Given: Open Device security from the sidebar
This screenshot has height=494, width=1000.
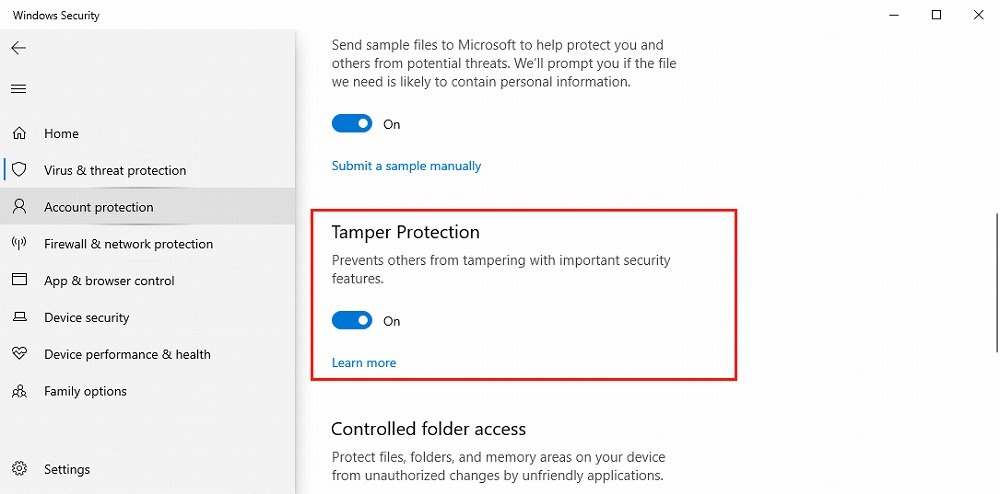Looking at the screenshot, I should [87, 318].
